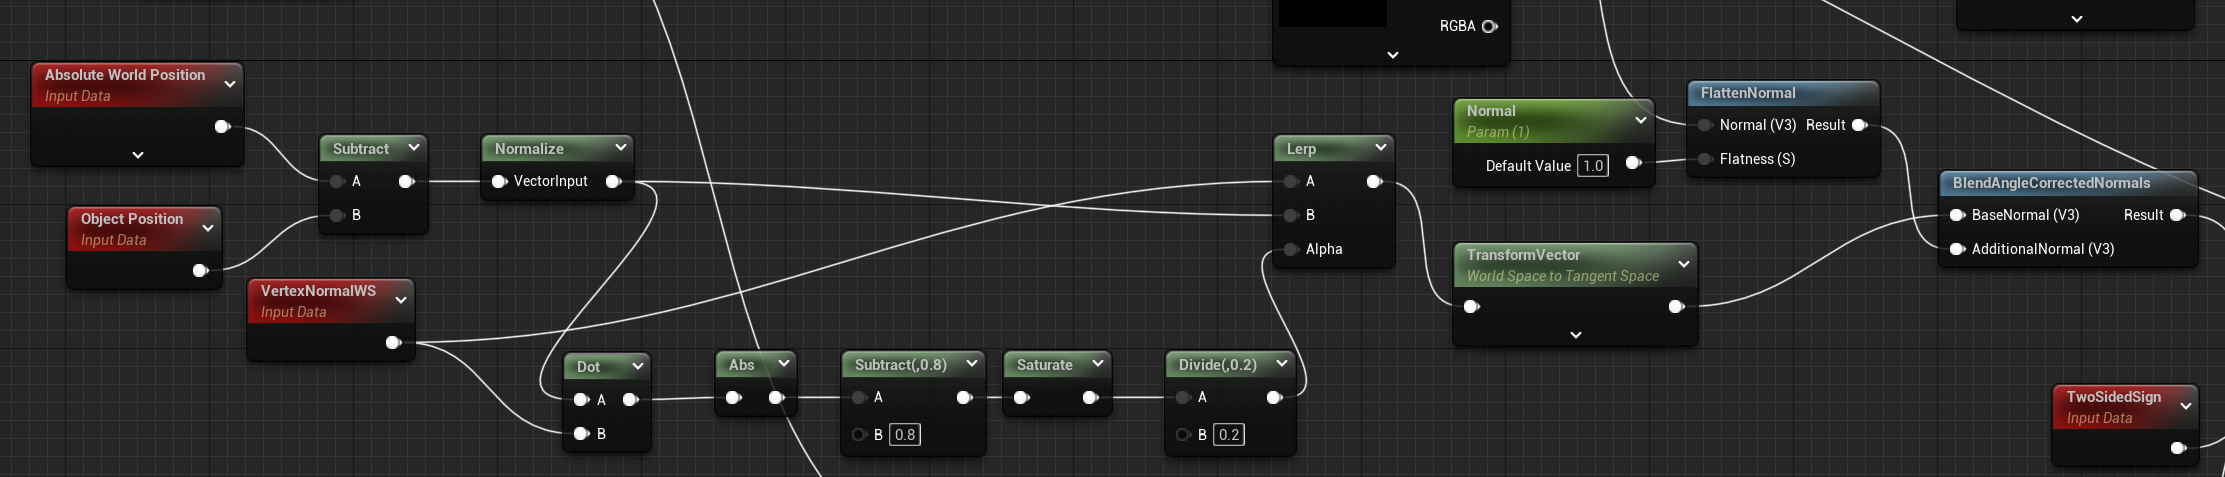Collapse the Absolute World Position node header chevron
The image size is (2225, 477).
point(230,84)
